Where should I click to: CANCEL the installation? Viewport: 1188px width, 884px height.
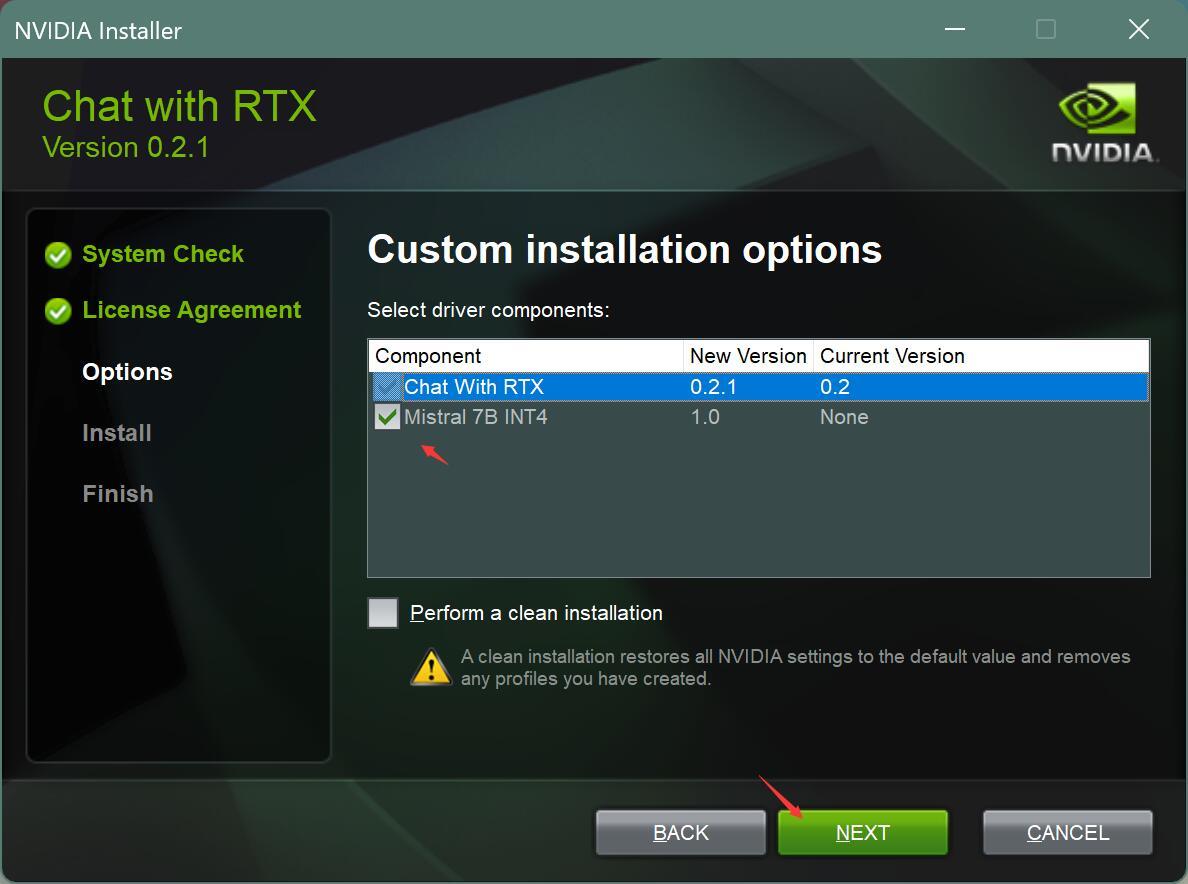(x=1068, y=832)
